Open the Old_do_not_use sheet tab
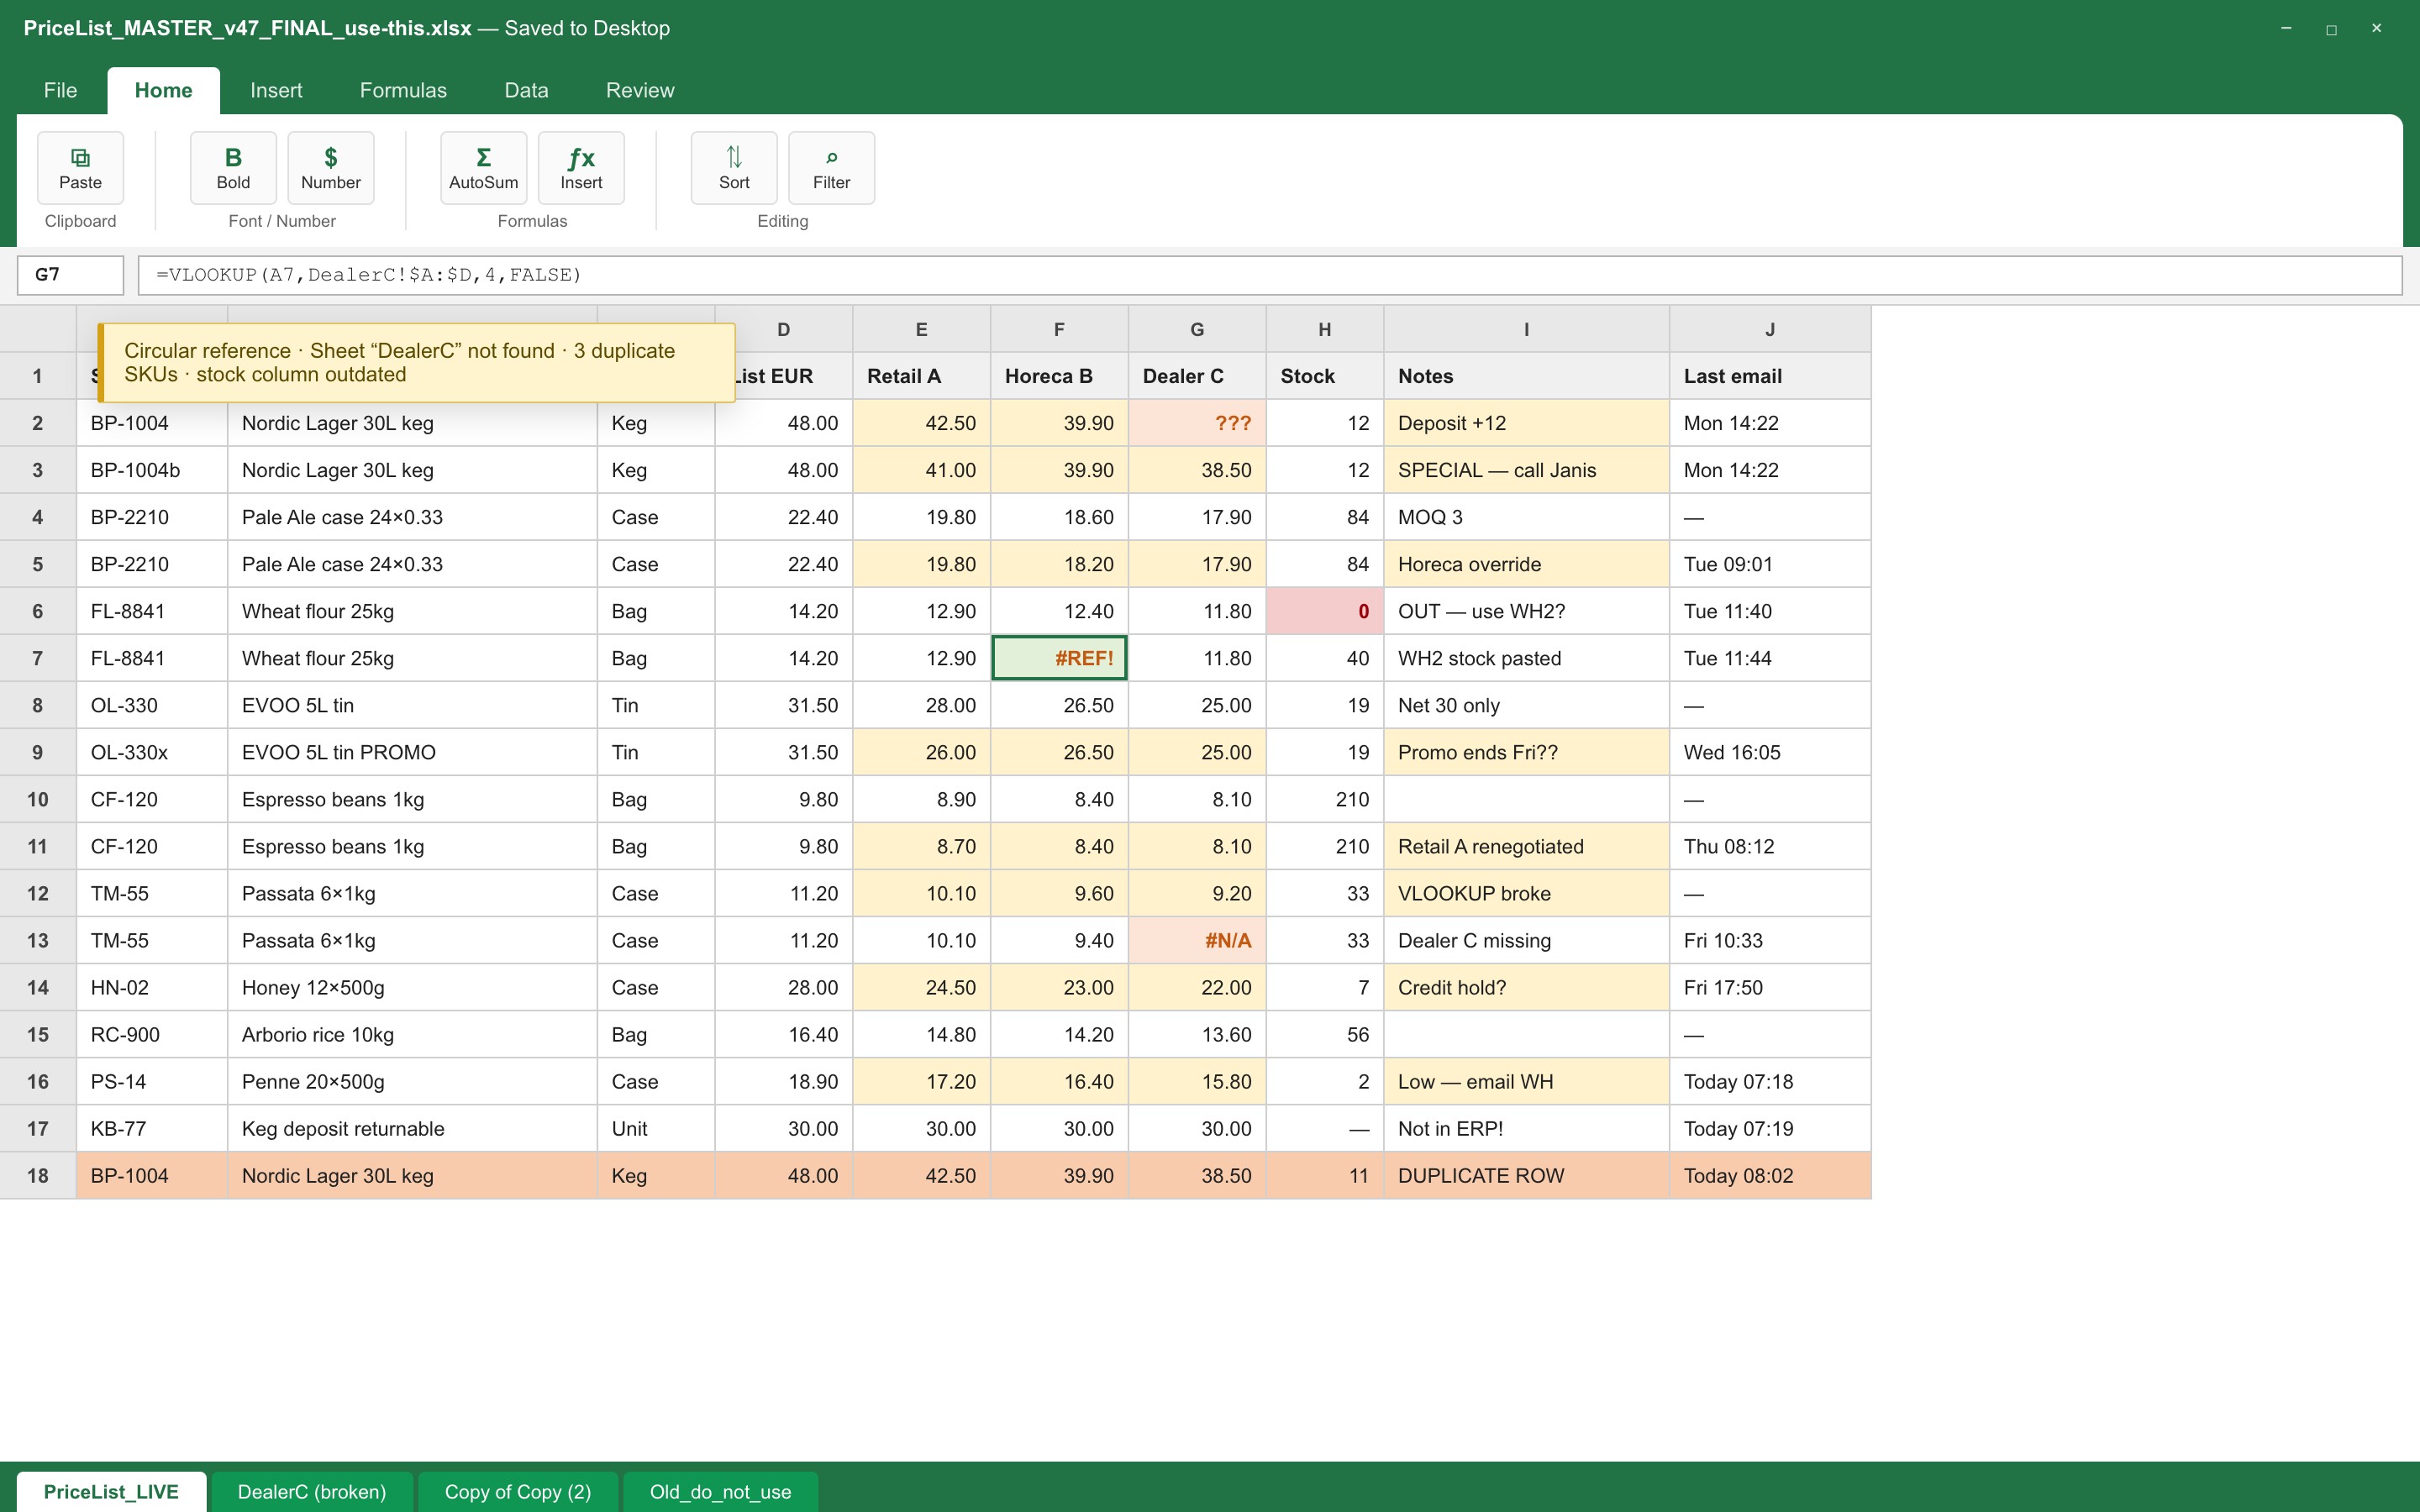 coord(720,1491)
